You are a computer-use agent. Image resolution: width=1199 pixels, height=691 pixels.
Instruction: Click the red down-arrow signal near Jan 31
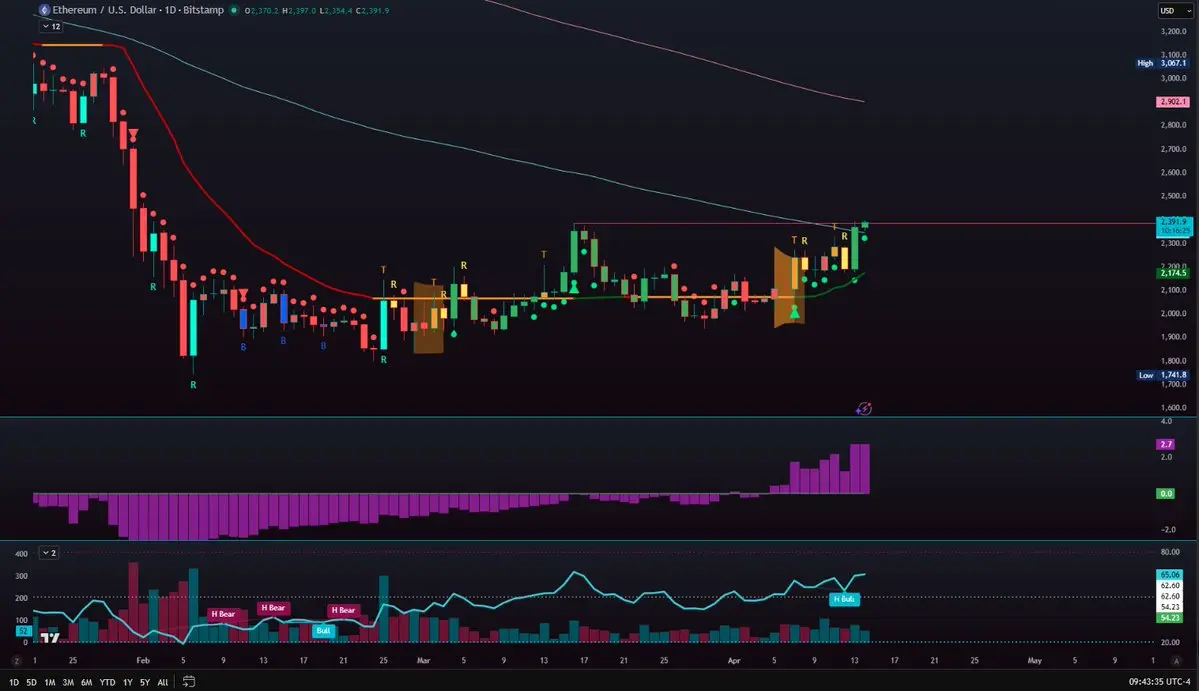133,135
